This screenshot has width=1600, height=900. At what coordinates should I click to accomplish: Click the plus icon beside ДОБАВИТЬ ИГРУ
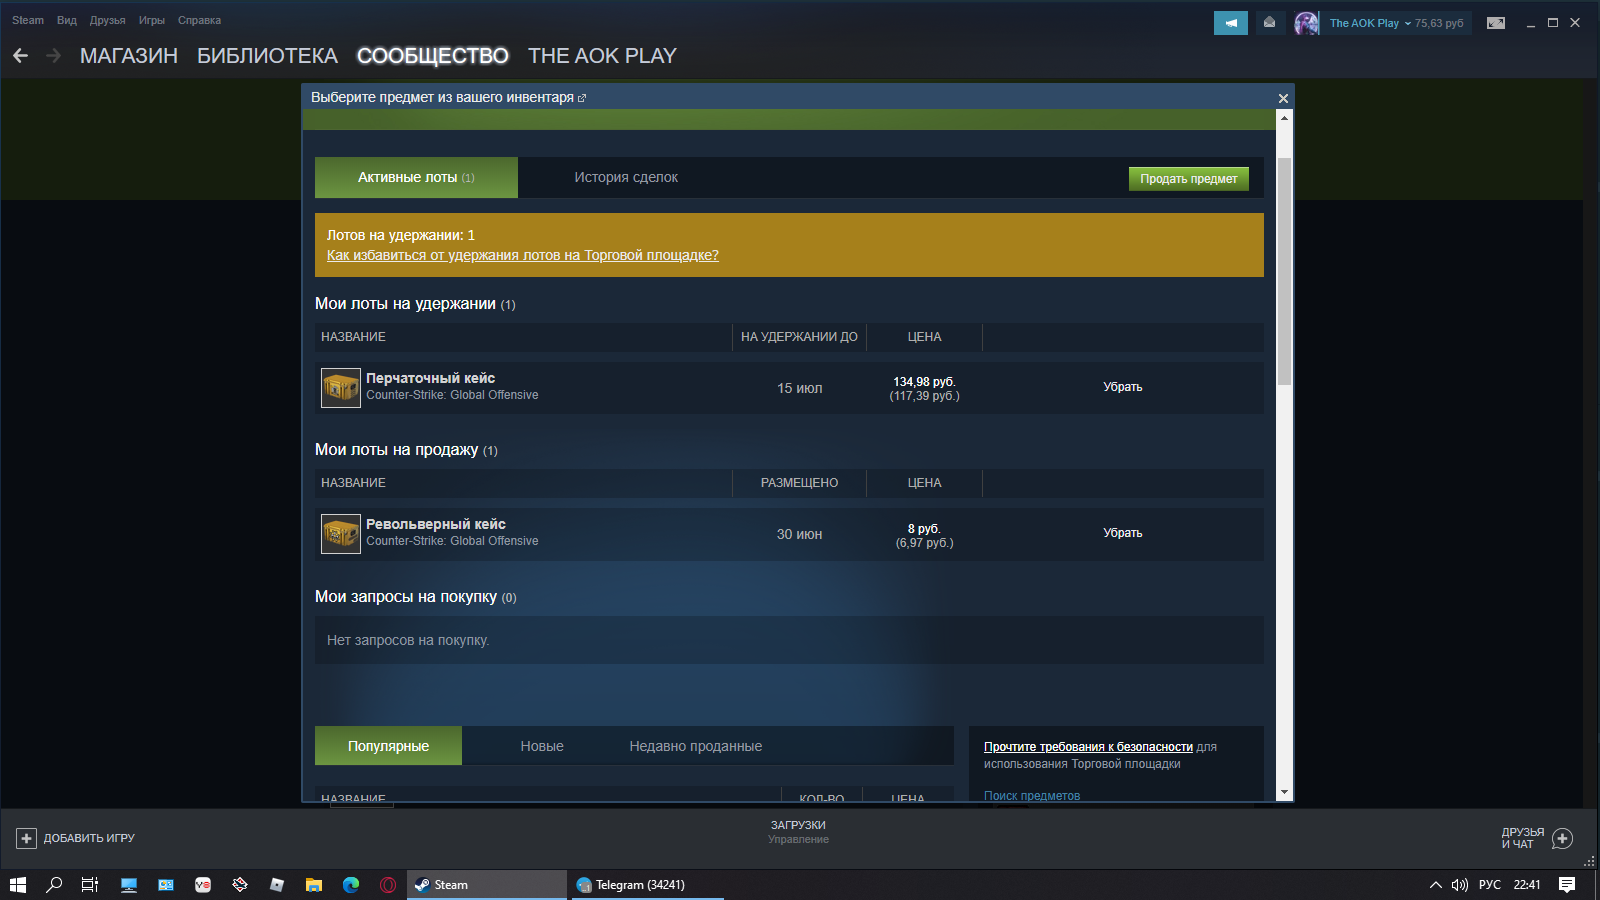pyautogui.click(x=27, y=838)
